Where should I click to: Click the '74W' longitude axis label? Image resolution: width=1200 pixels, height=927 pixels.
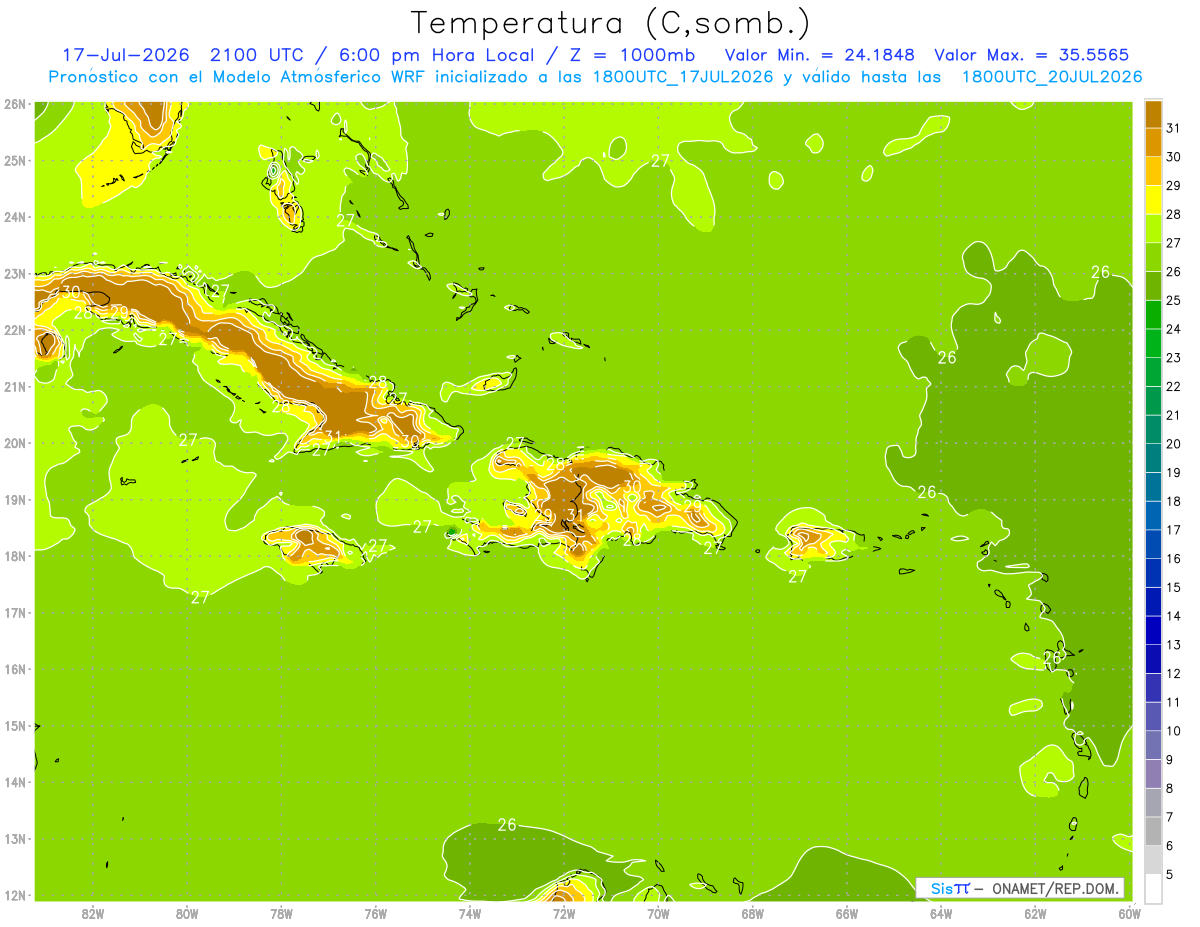click(x=469, y=913)
